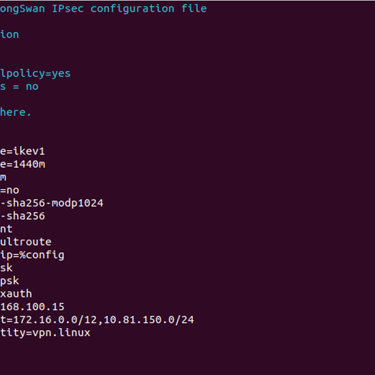Screen dimensions: 375x375
Task: Click the '-sha256-modp1024' cipher text
Action: pos(52,203)
